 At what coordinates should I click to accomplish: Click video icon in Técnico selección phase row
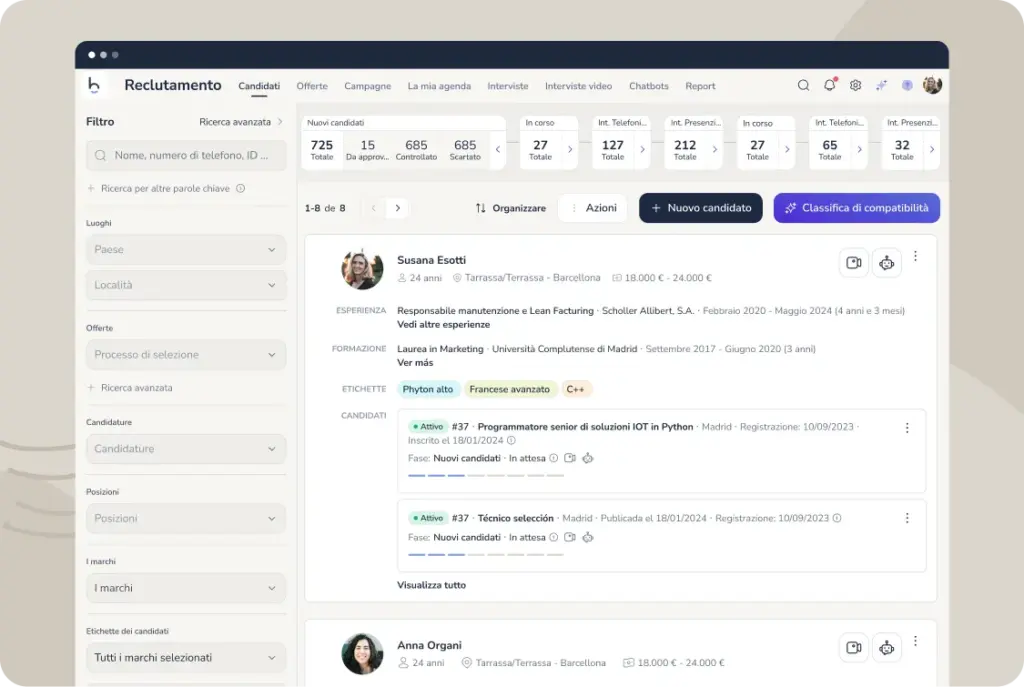click(x=569, y=537)
